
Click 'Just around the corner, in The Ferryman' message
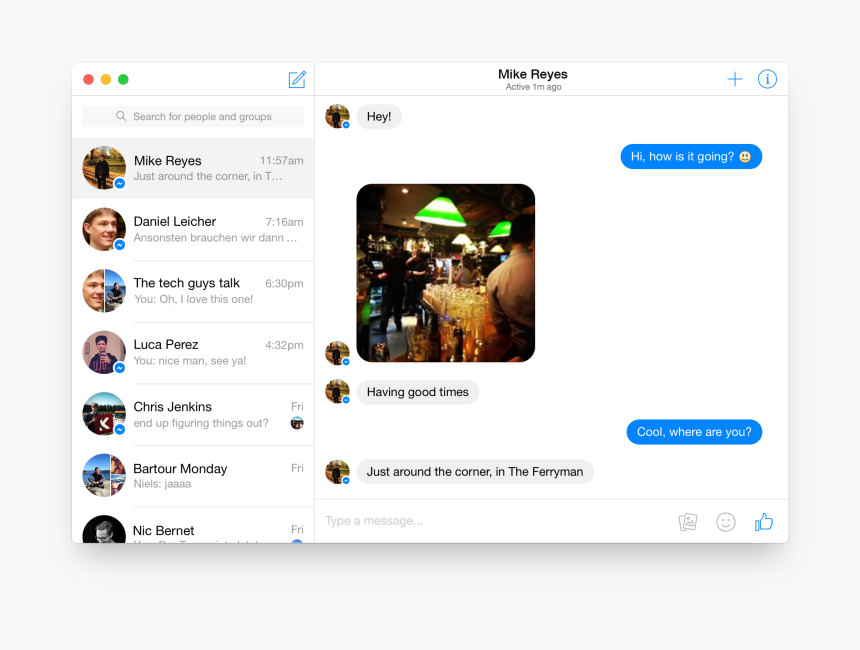coord(475,472)
